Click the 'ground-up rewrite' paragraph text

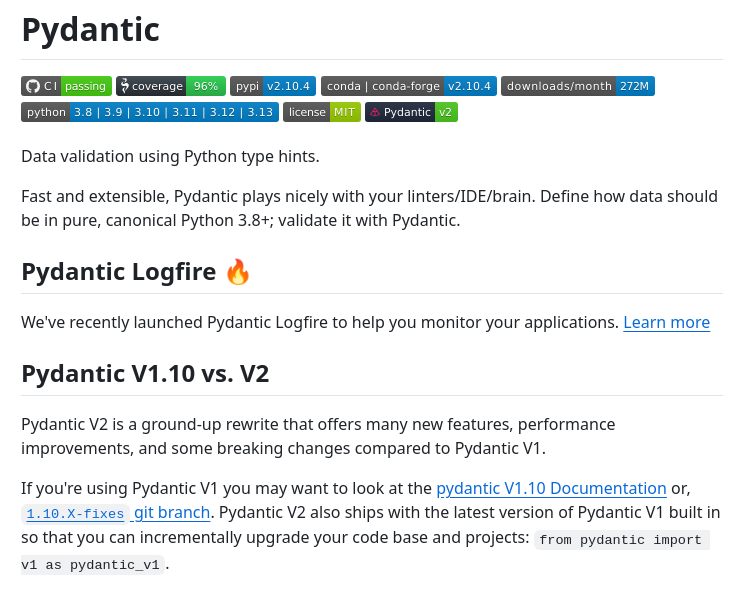click(x=318, y=436)
